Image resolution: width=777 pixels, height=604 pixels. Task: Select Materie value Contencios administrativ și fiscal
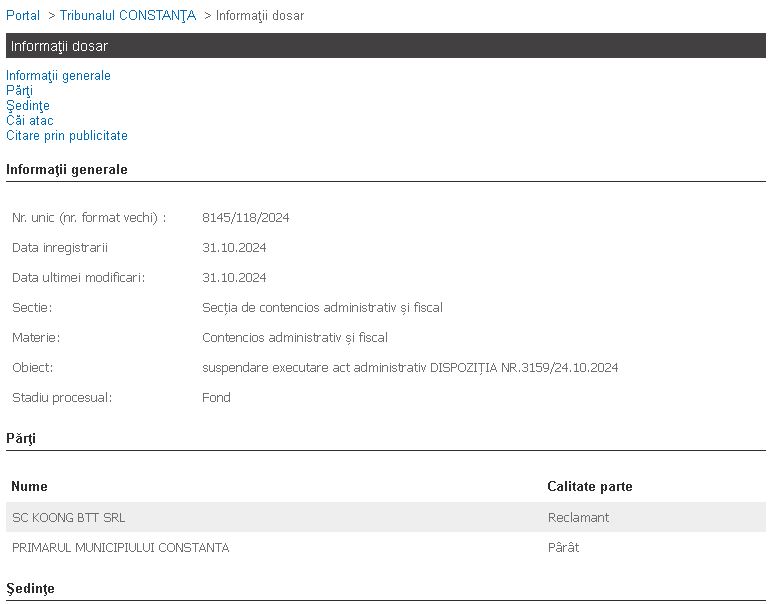[295, 337]
